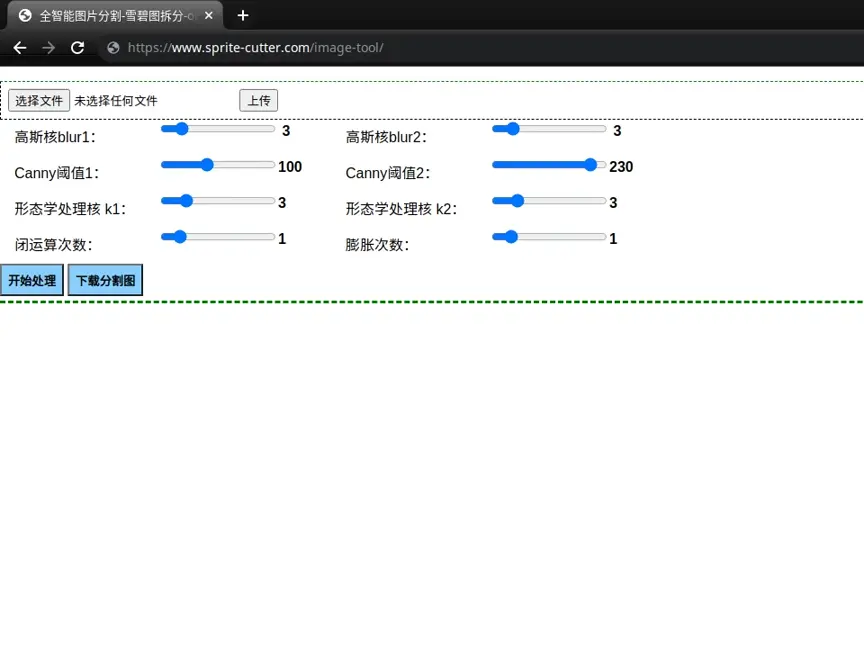
Task: Click the 下载分割图 button
Action: coord(105,281)
